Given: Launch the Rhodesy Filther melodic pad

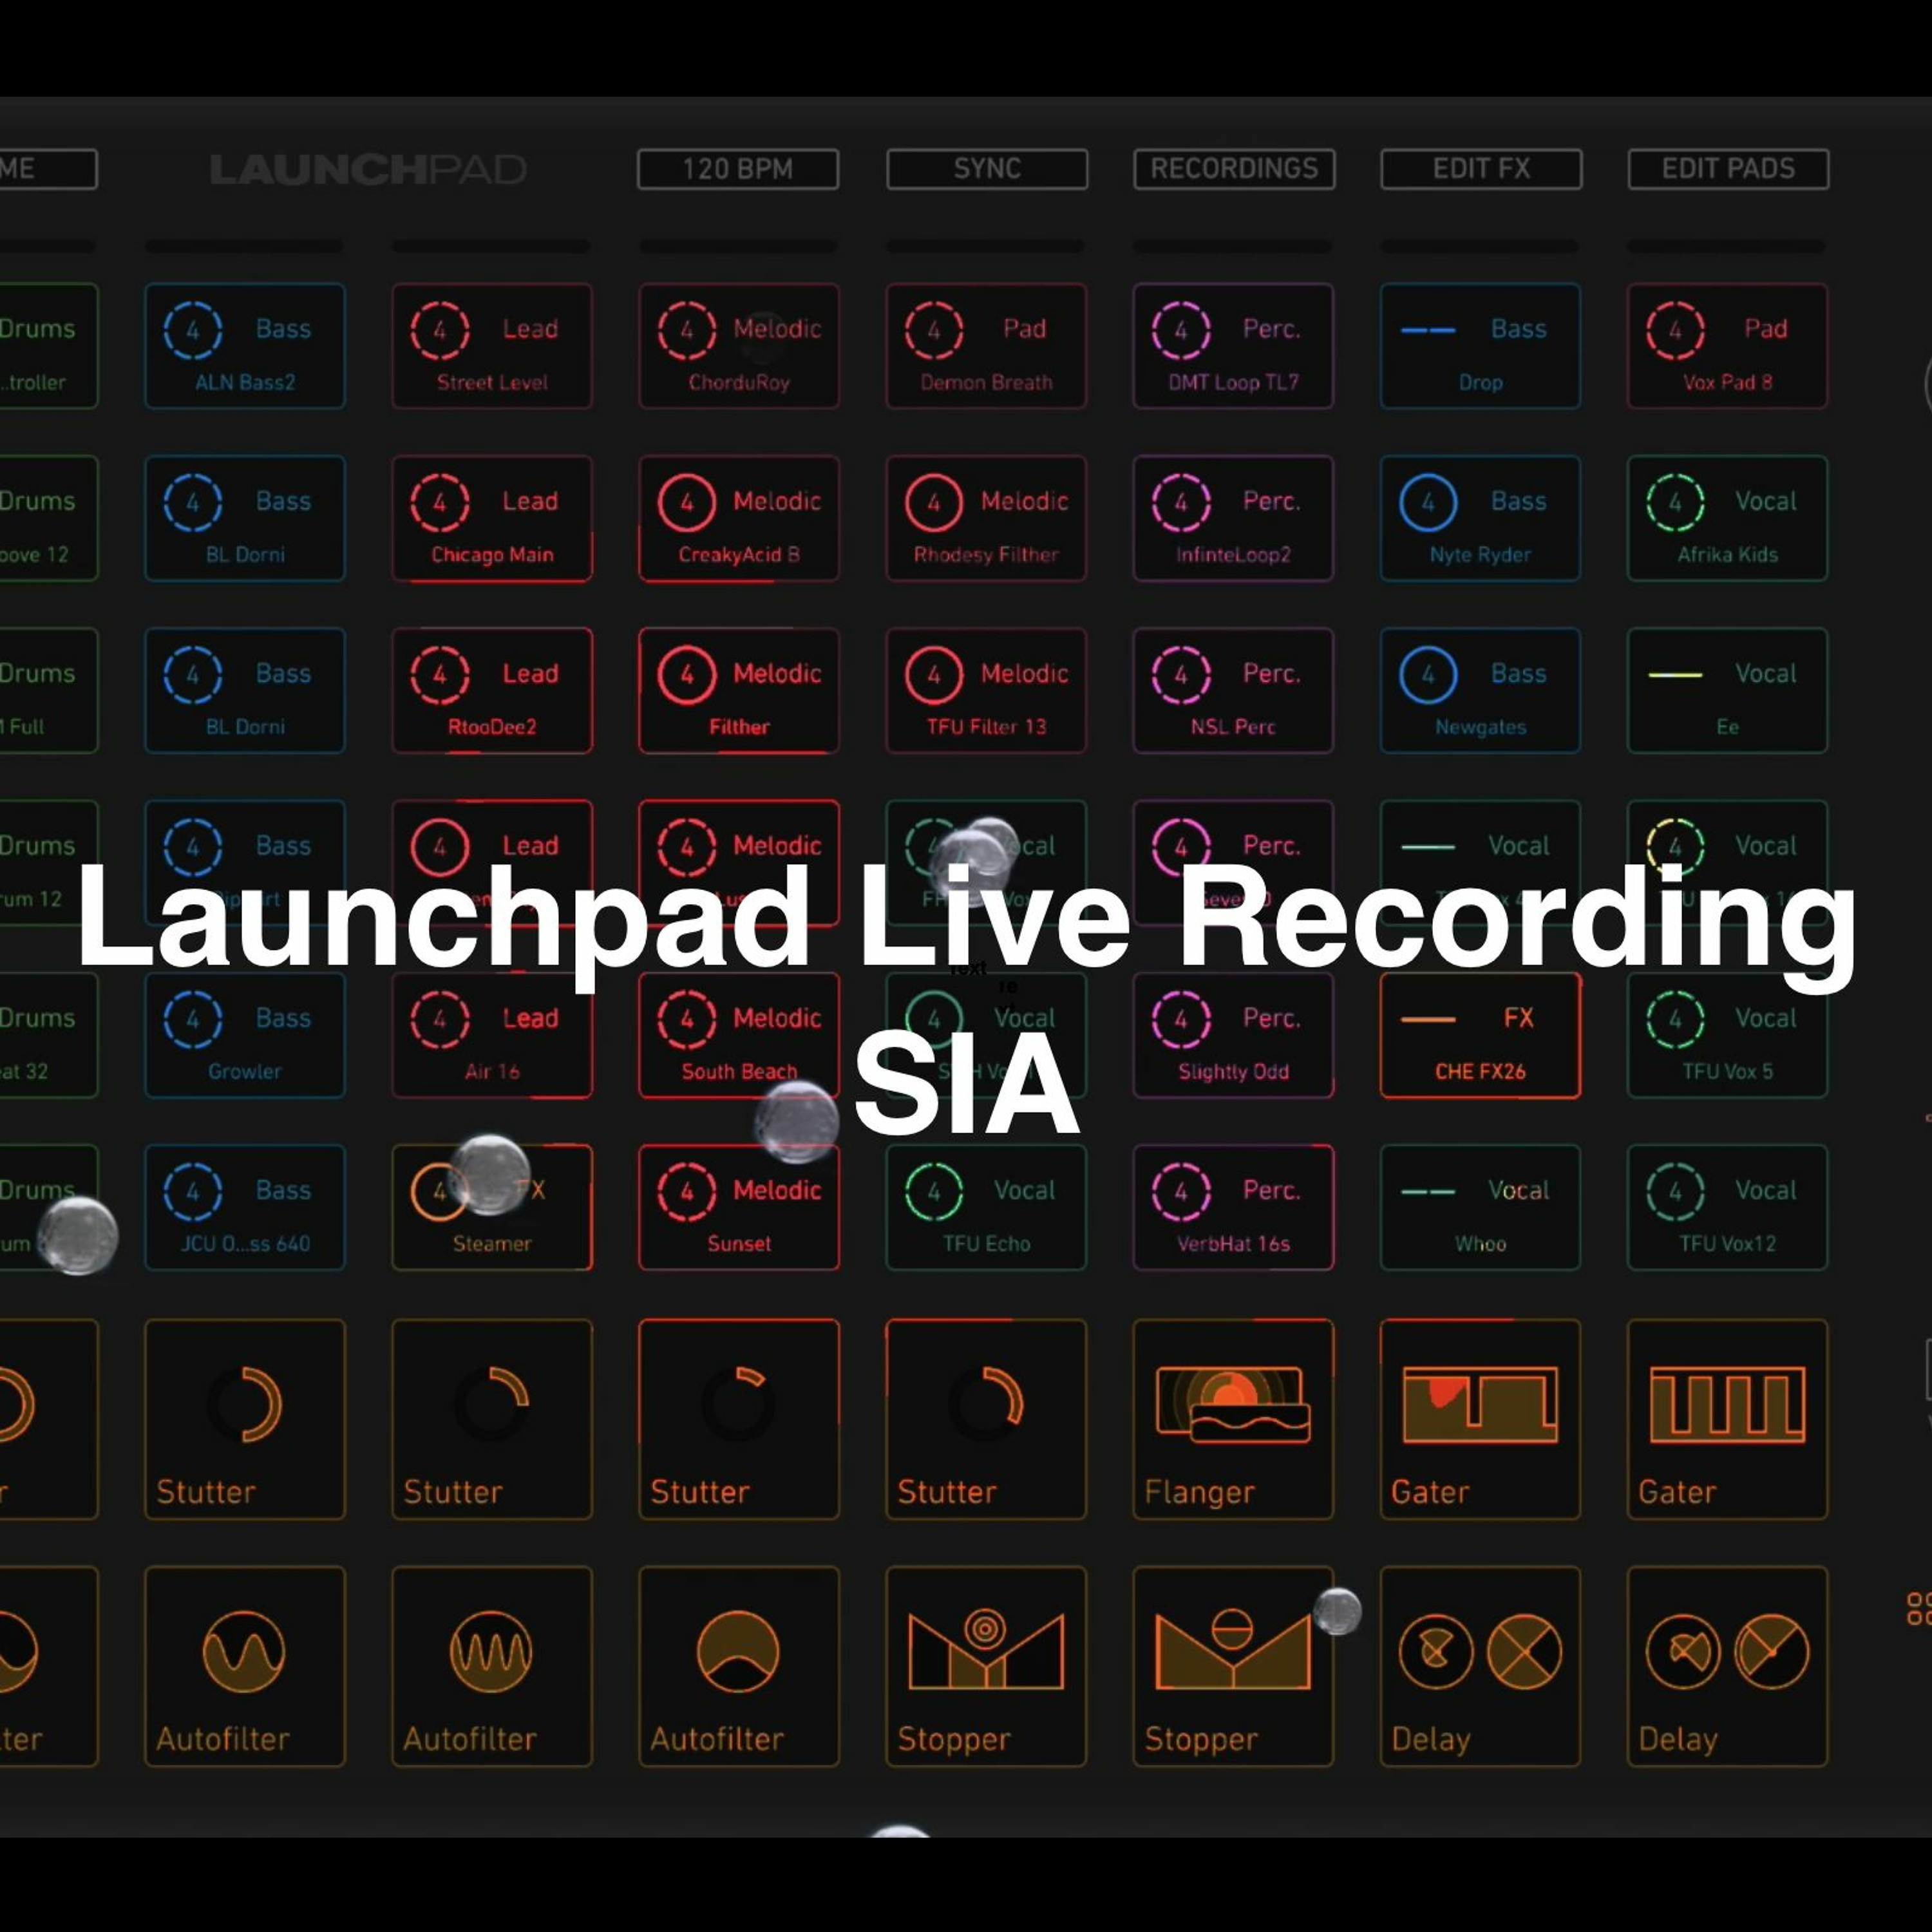Looking at the screenshot, I should tap(986, 518).
